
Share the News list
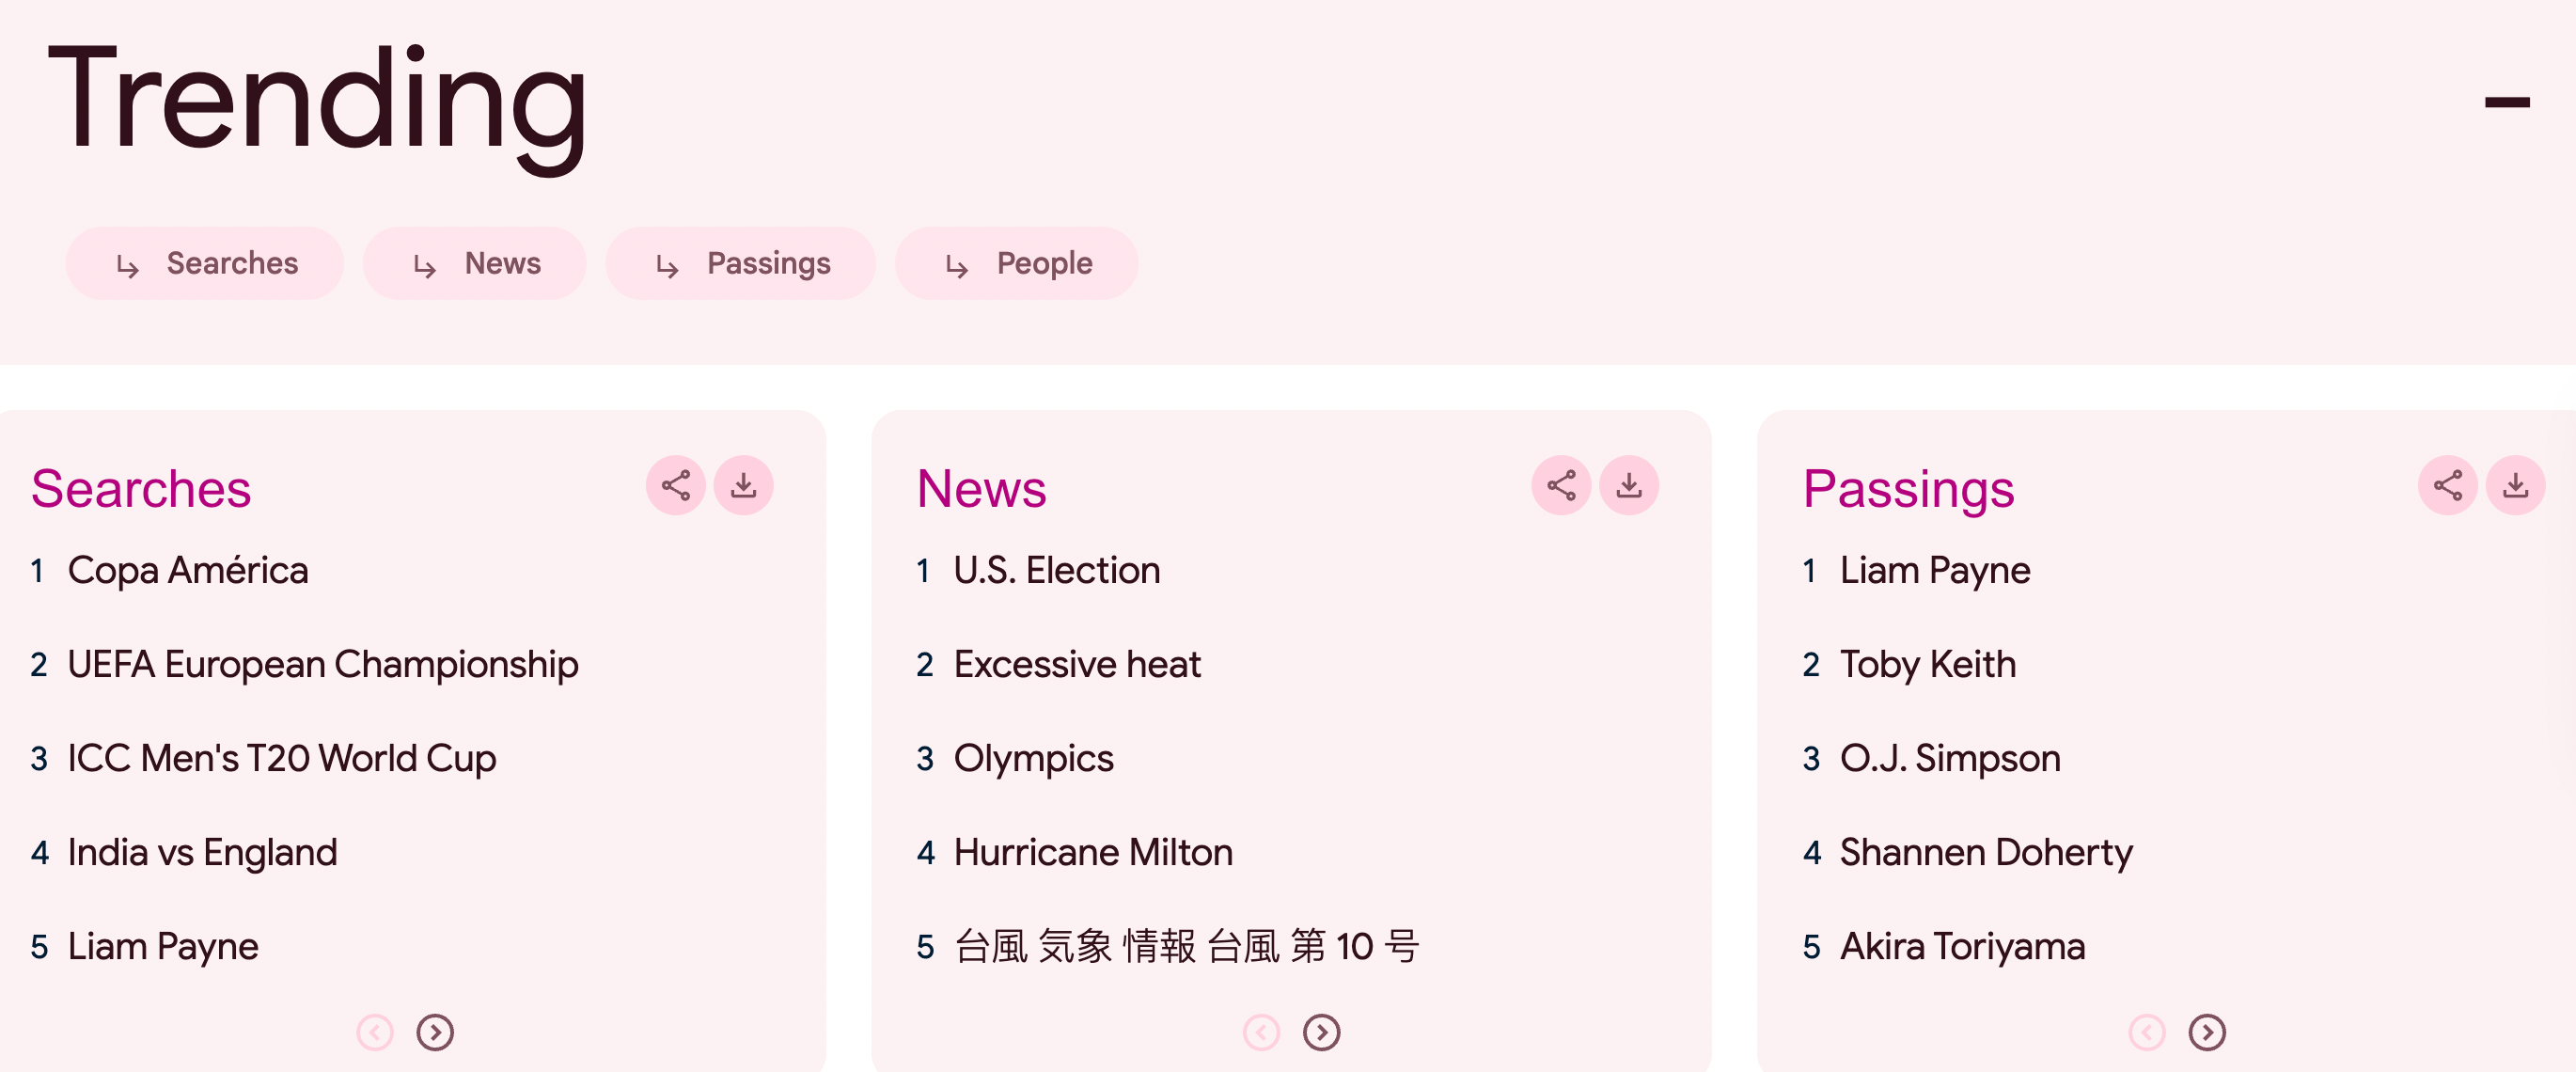(x=1562, y=486)
